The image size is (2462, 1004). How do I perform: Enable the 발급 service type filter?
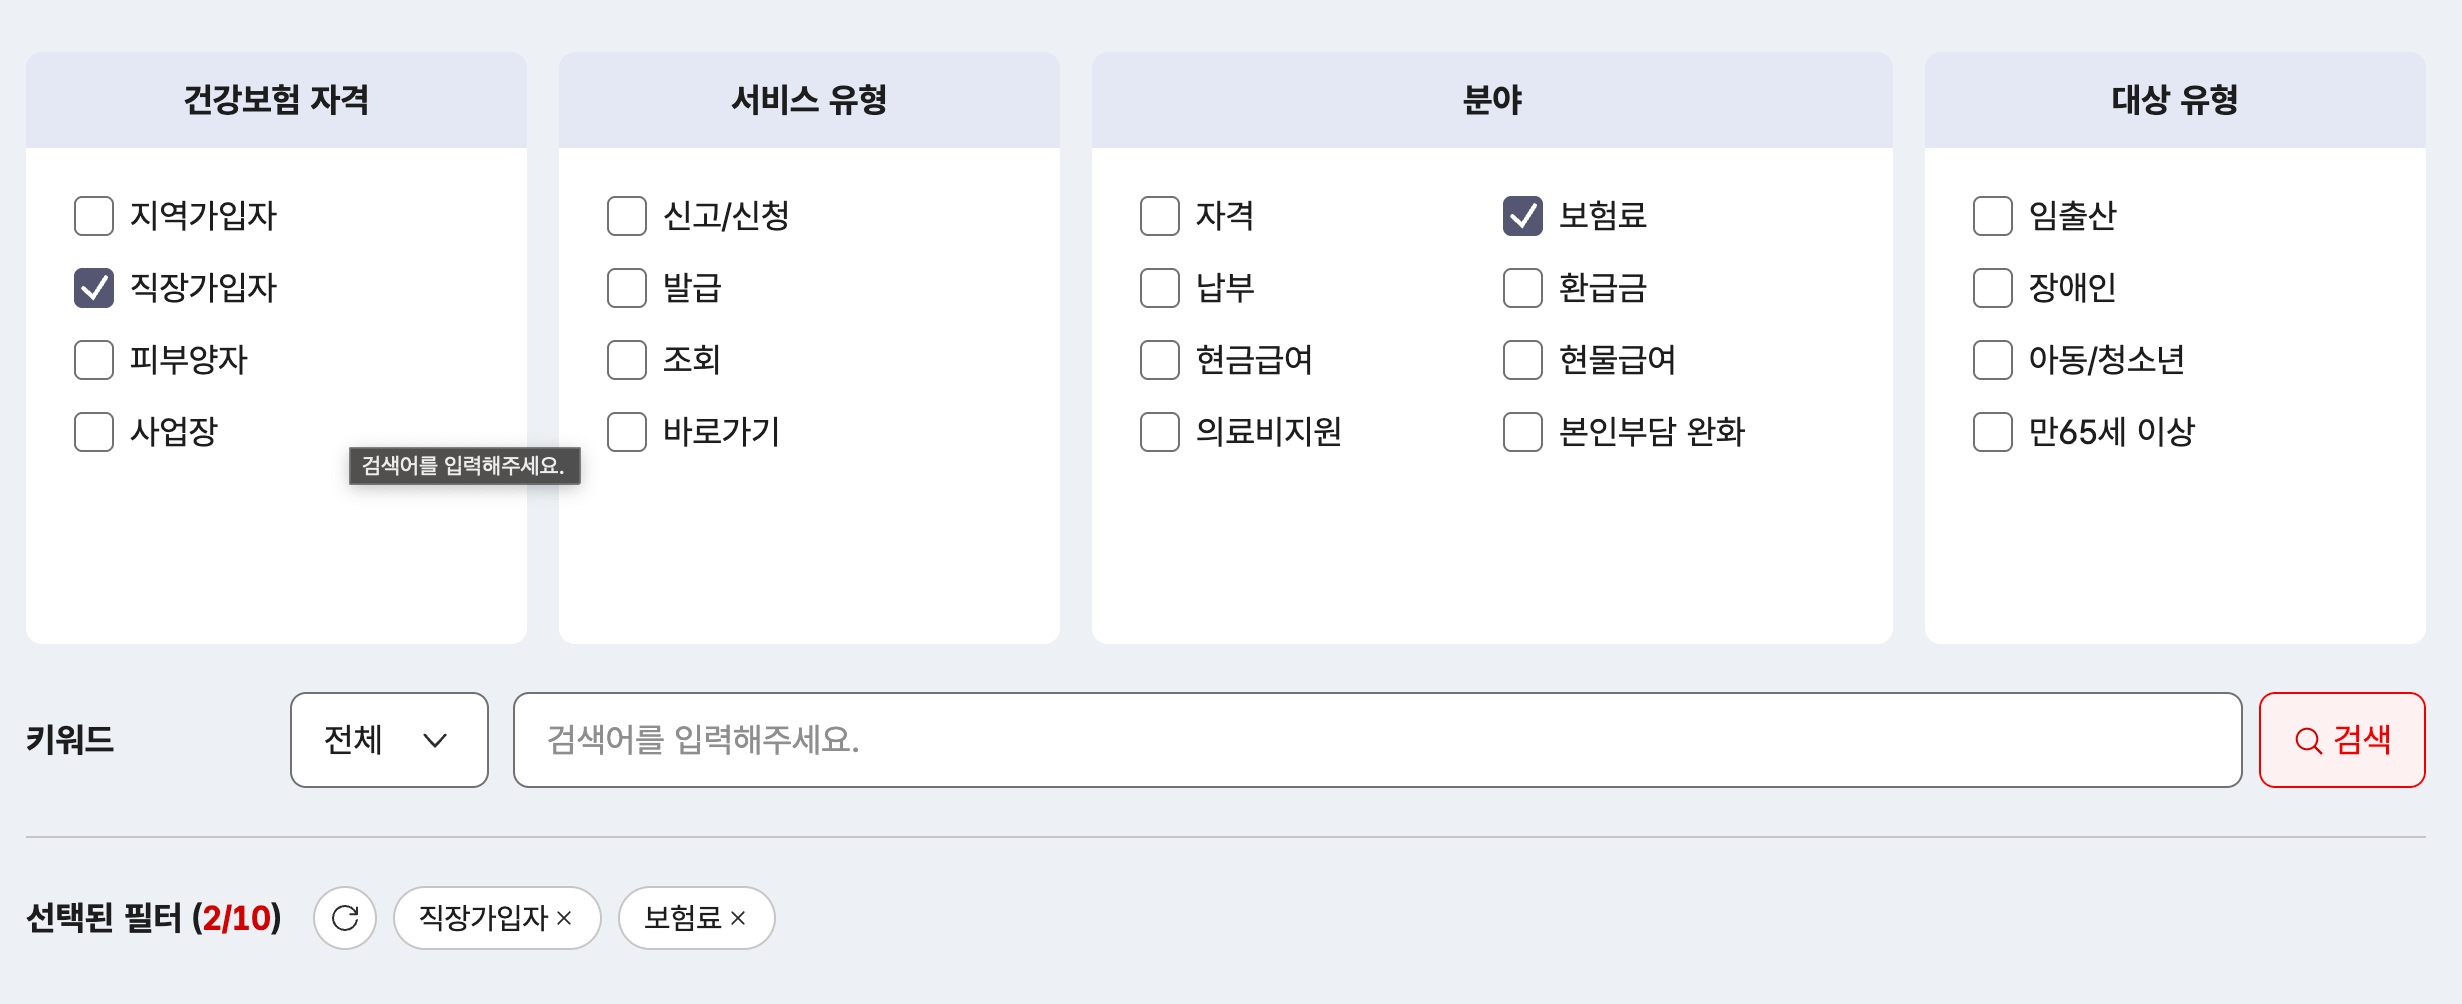(x=626, y=288)
